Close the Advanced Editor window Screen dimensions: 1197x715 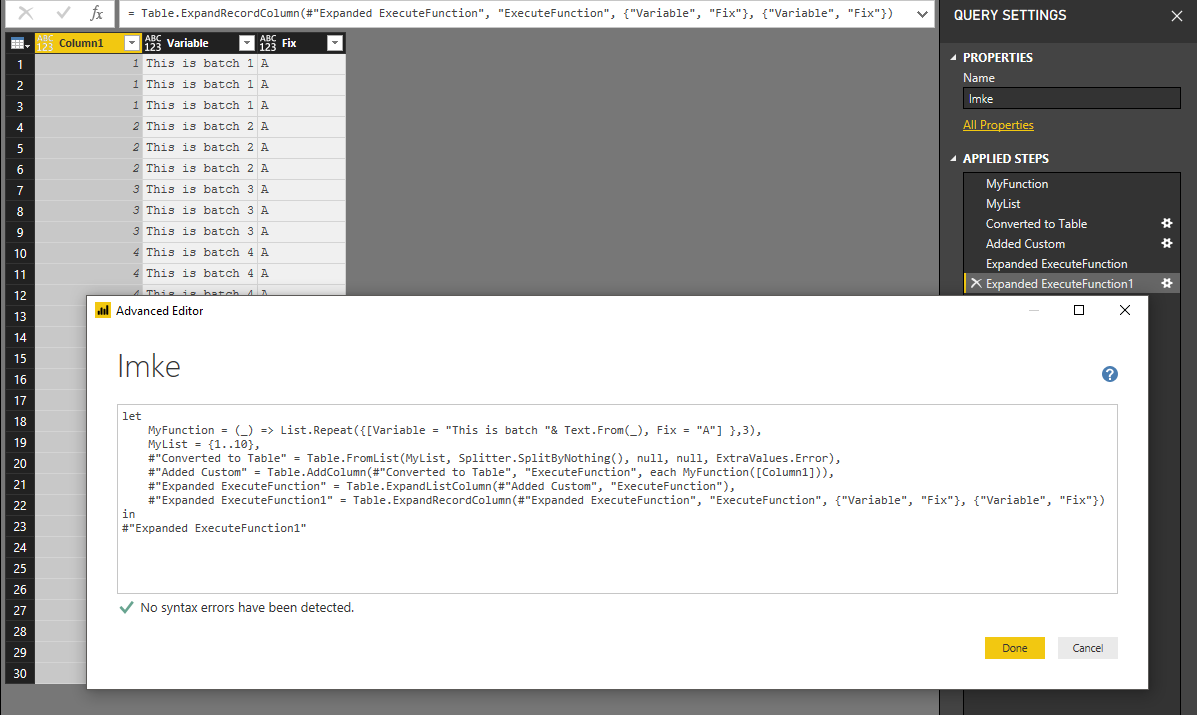pyautogui.click(x=1124, y=310)
